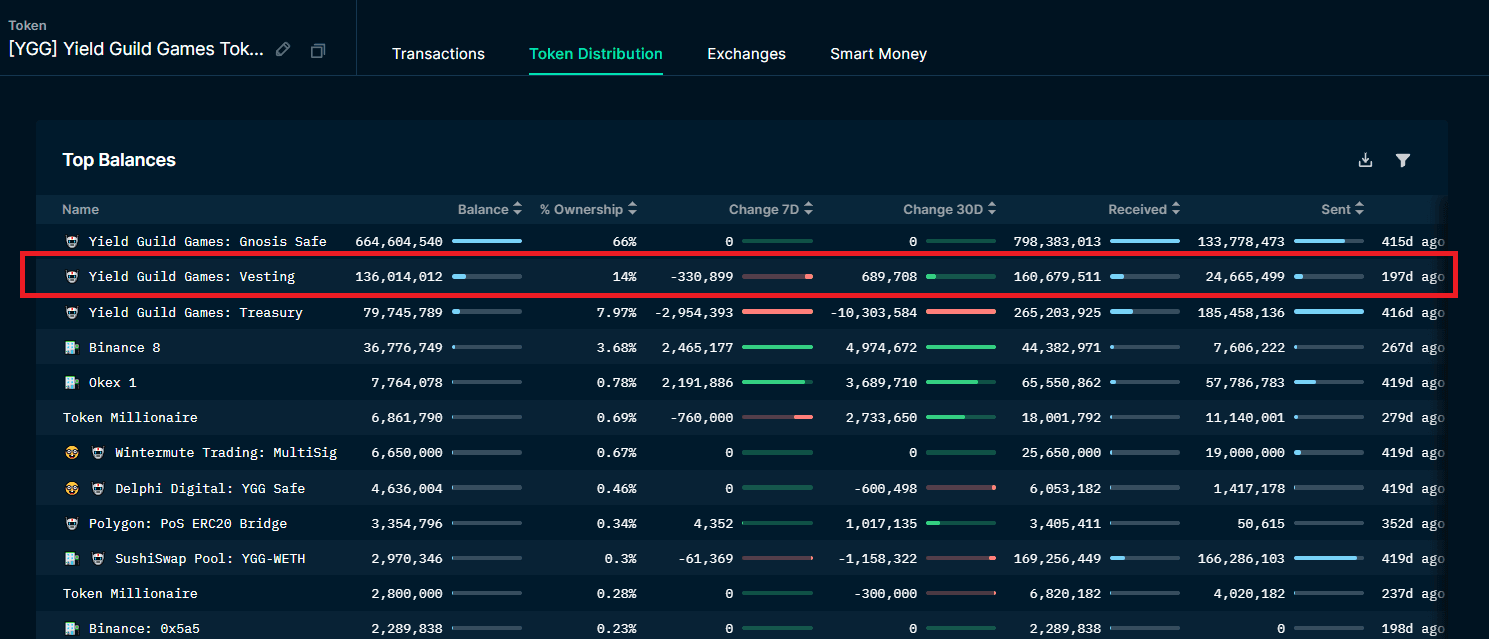
Task: Switch to the Token Distribution tab
Action: tap(596, 54)
